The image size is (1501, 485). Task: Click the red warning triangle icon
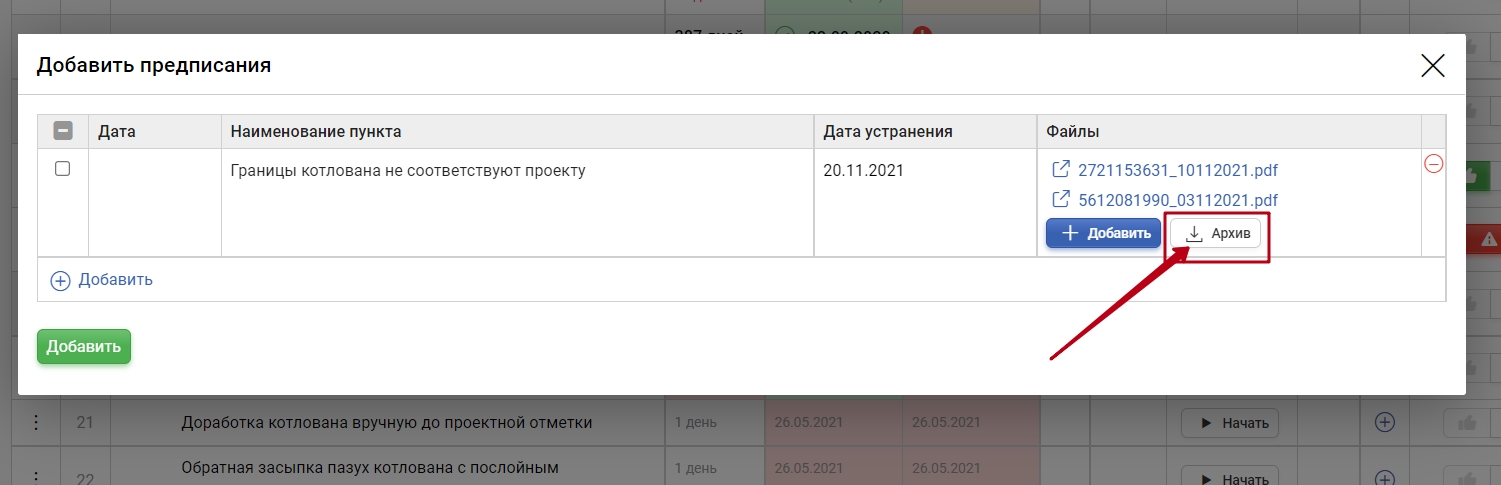pos(1489,239)
